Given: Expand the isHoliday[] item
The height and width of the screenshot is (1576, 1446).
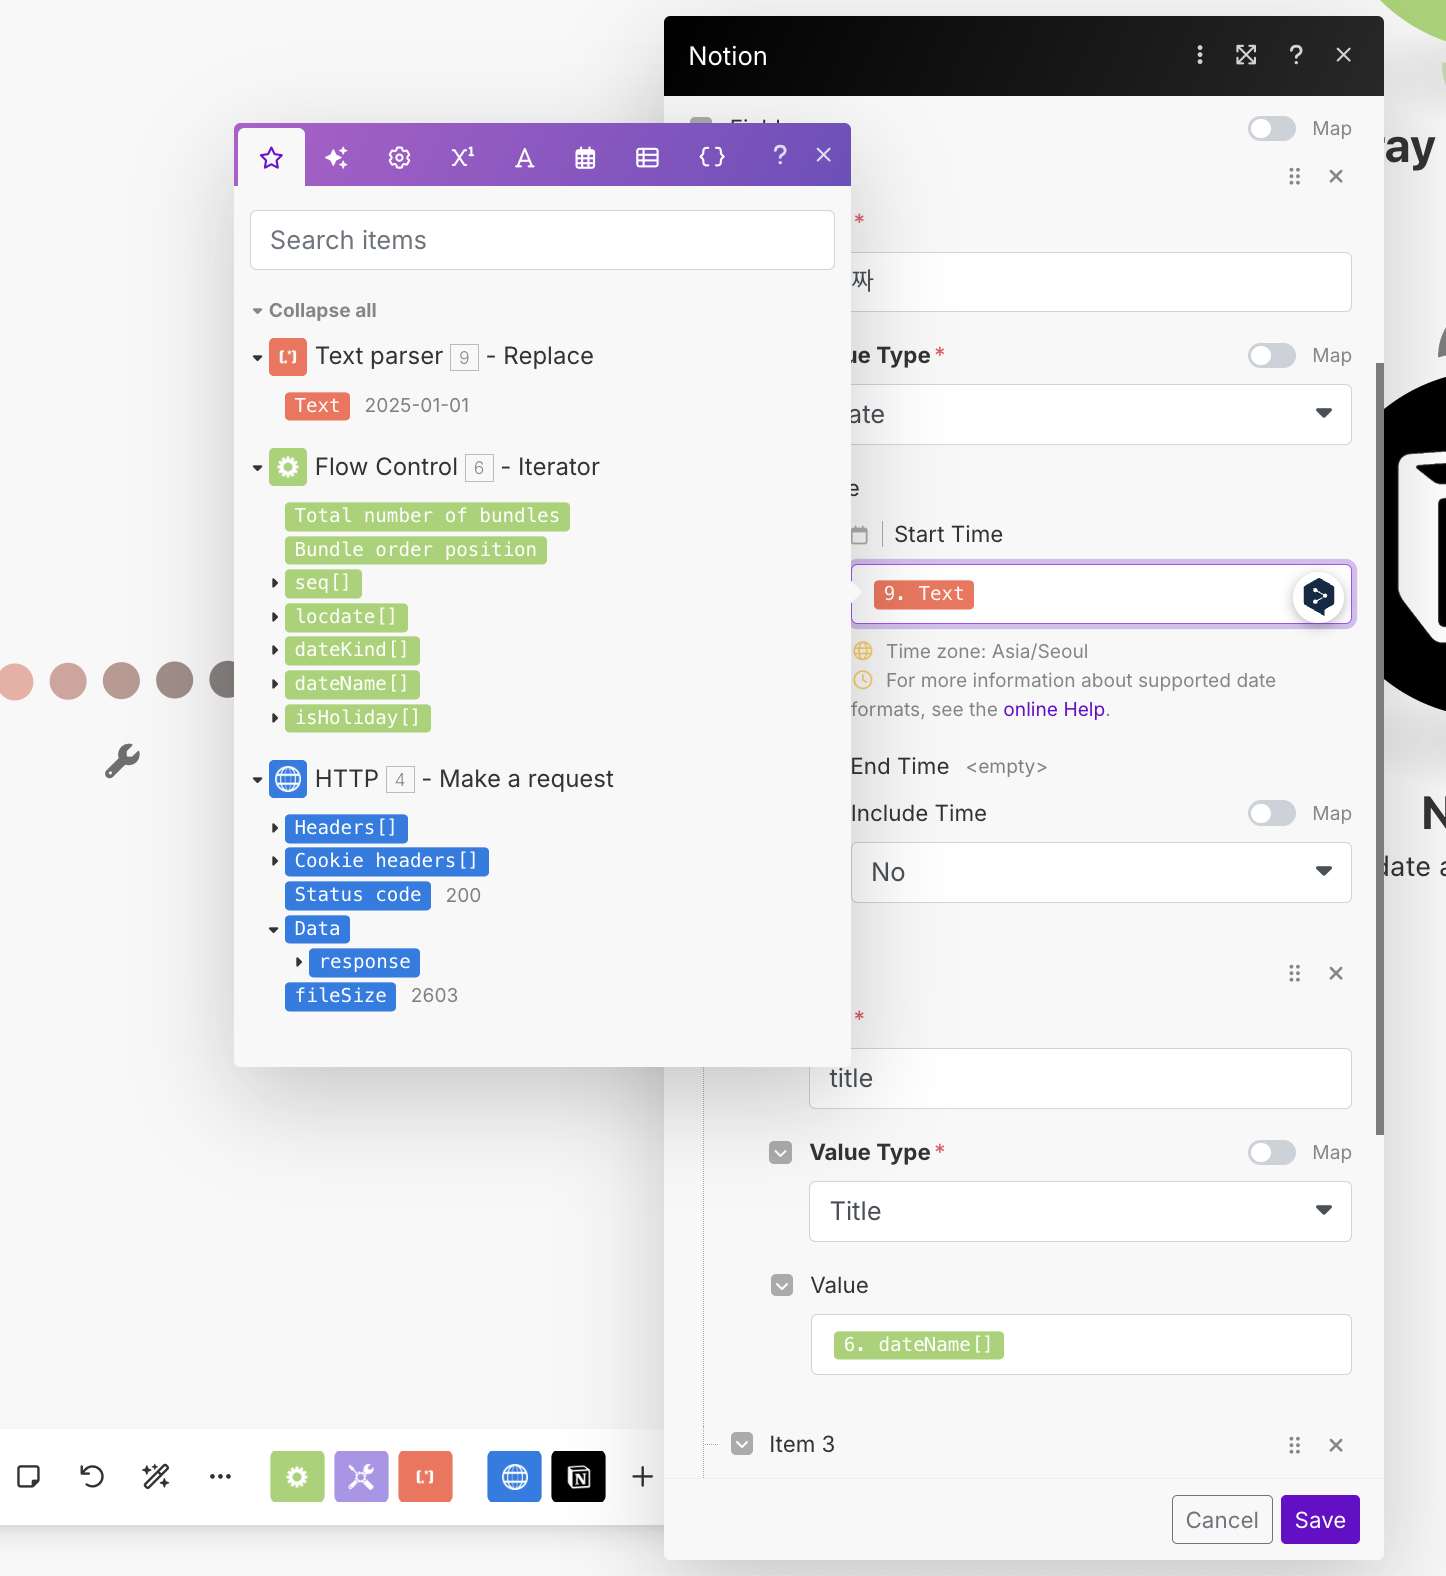Looking at the screenshot, I should (x=275, y=718).
